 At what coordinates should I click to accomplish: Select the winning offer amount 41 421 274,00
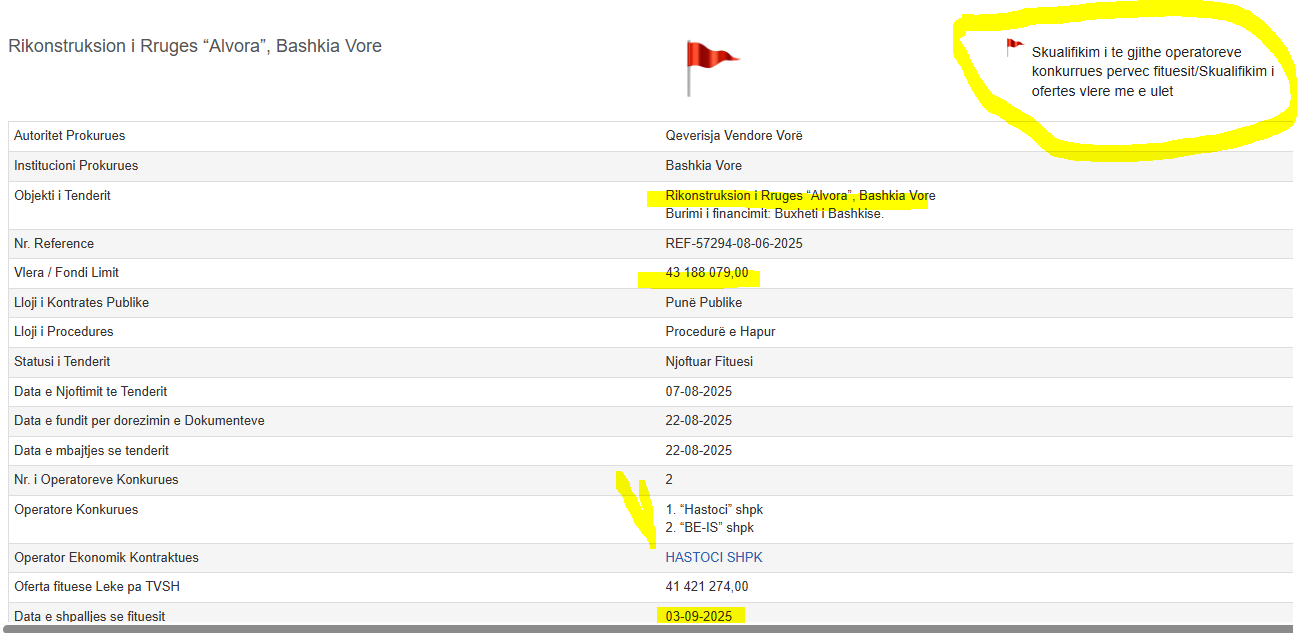pyautogui.click(x=706, y=587)
